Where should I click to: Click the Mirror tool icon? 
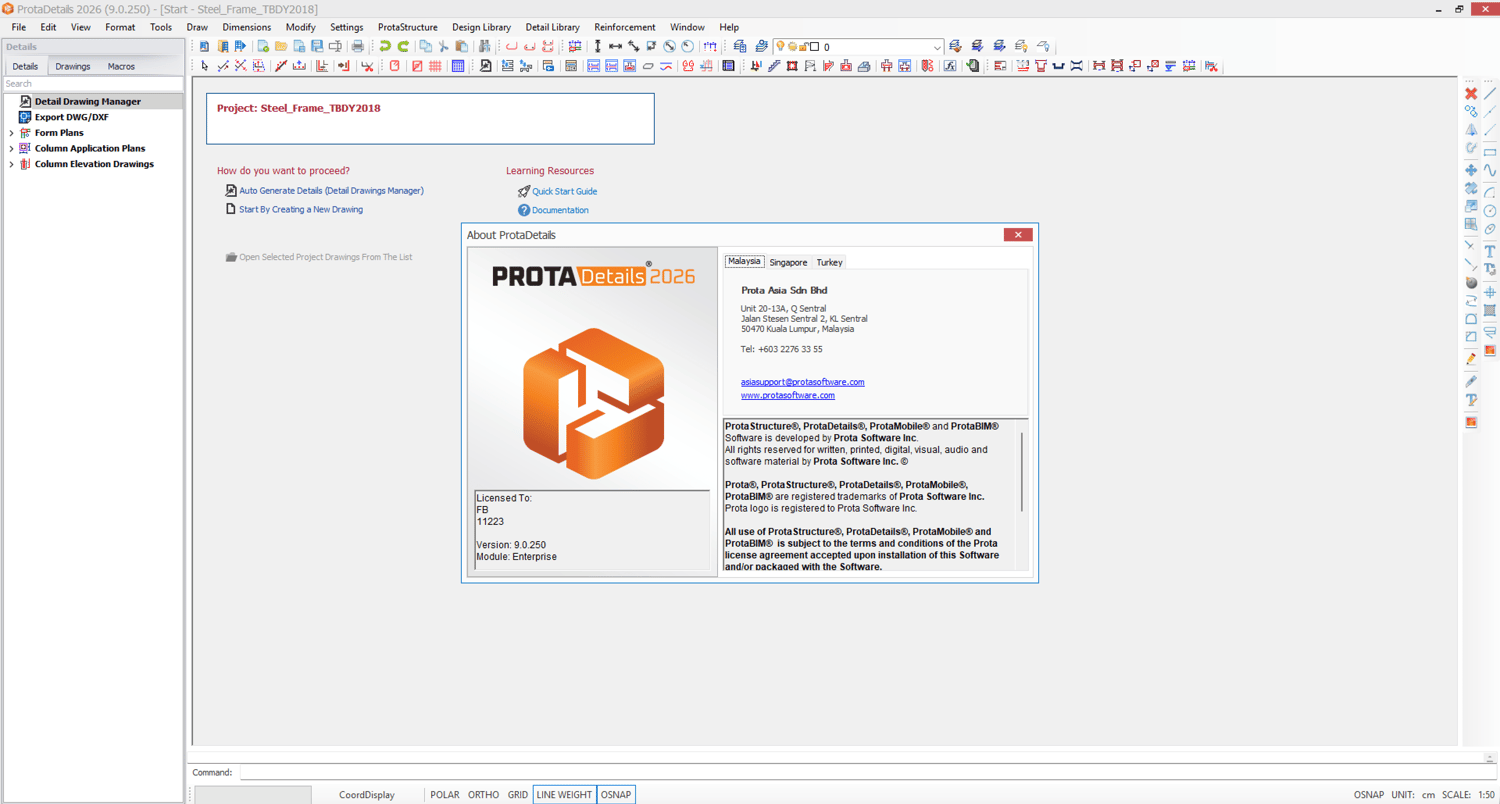pyautogui.click(x=1471, y=129)
